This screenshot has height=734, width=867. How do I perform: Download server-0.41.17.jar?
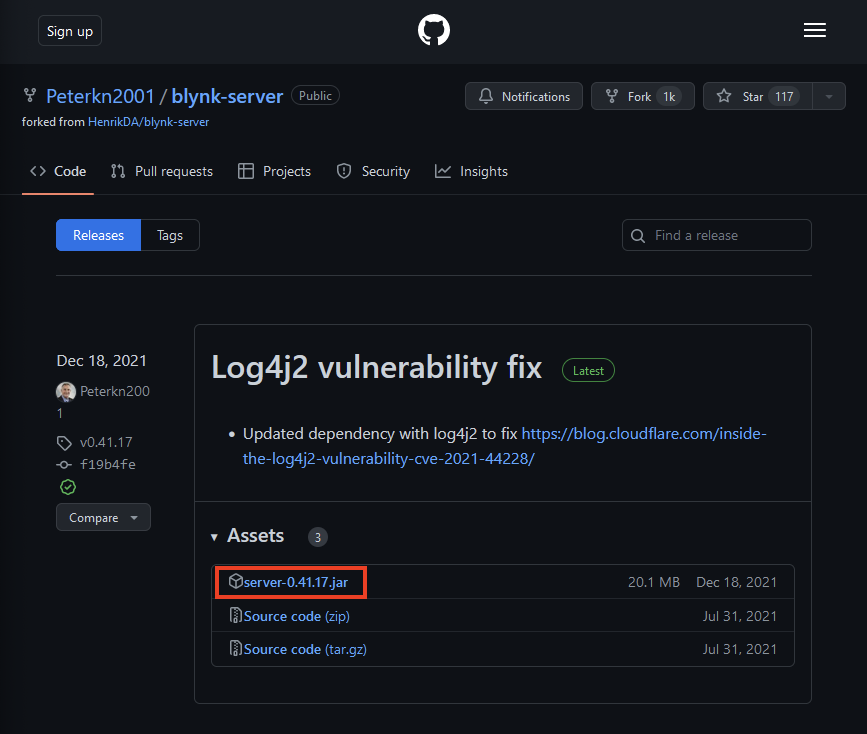coord(296,582)
